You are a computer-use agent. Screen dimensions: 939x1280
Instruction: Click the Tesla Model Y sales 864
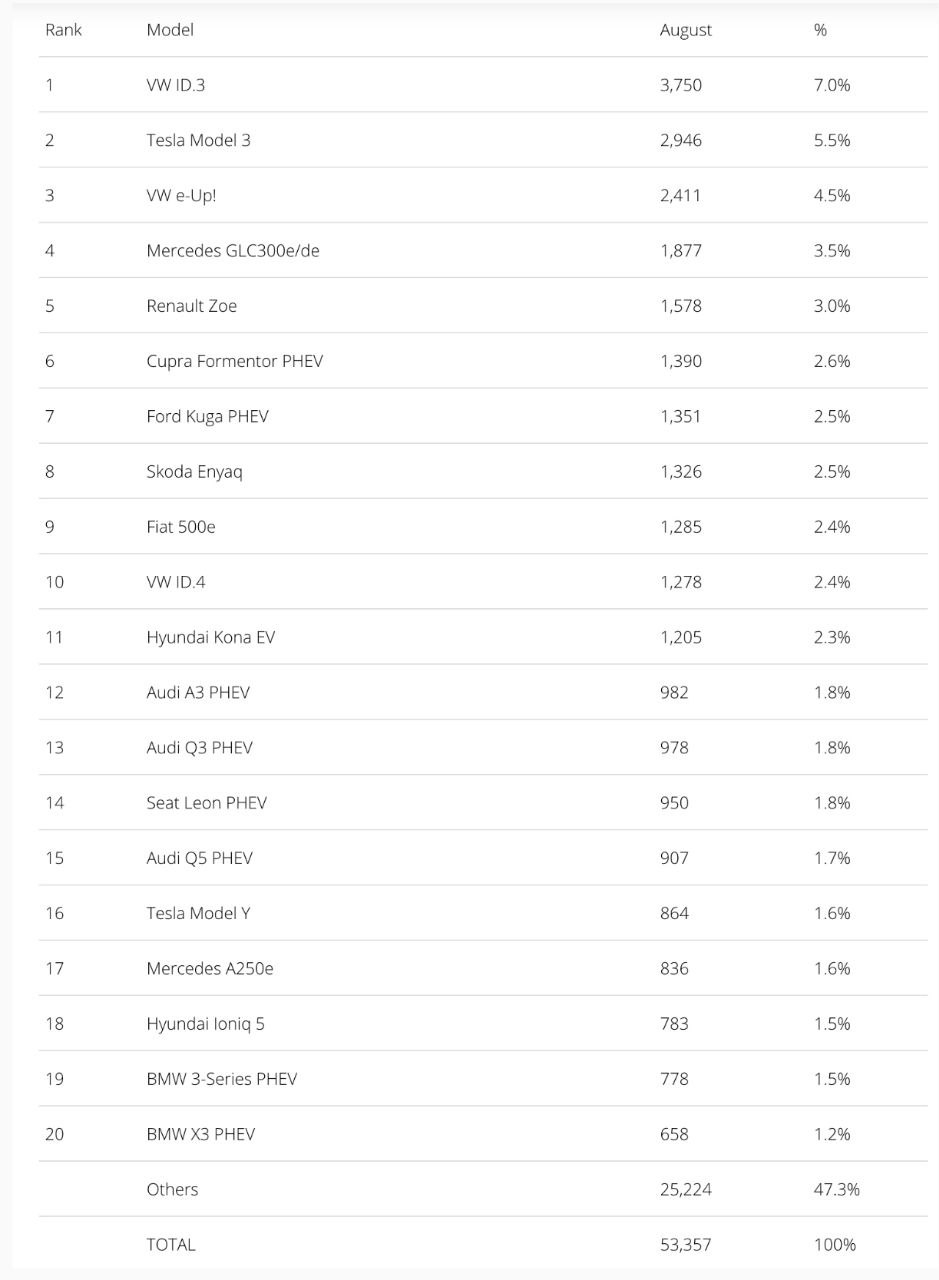(674, 913)
